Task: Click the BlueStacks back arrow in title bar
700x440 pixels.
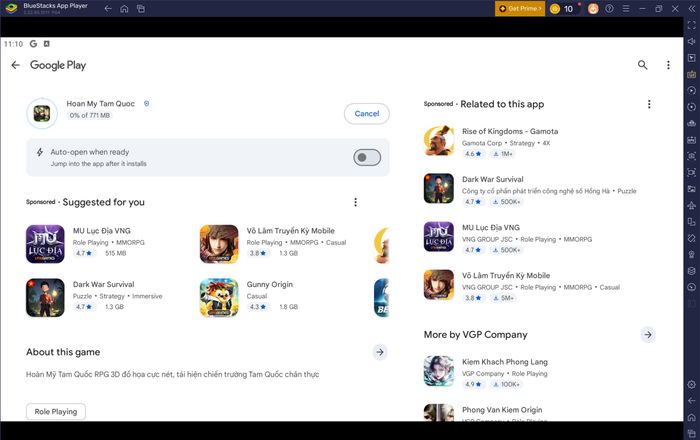Action: tap(108, 8)
